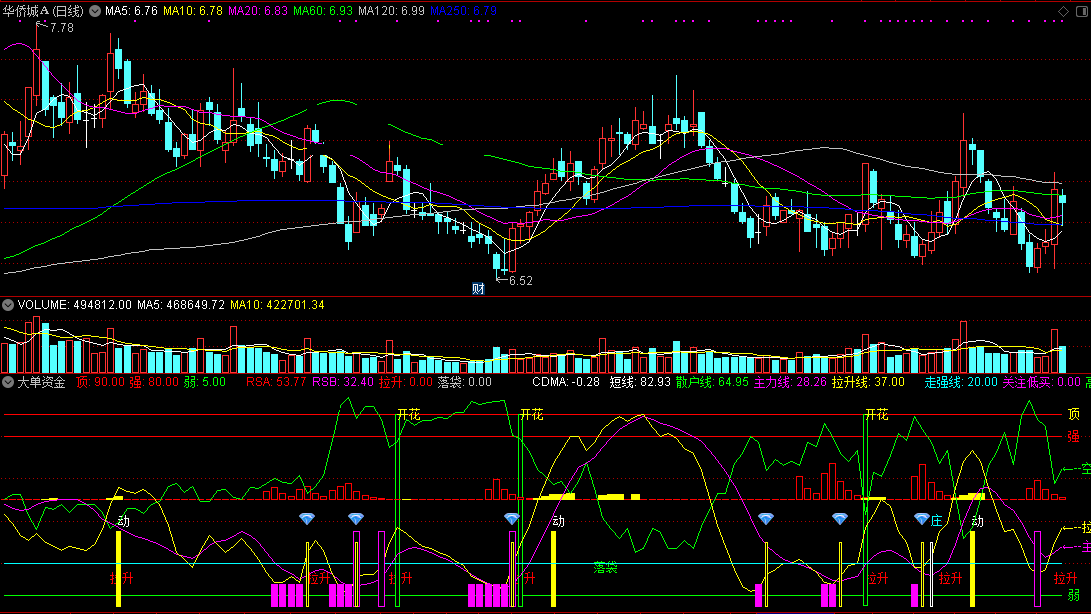This screenshot has width=1091, height=614.
Task: Click the MA120: 6.99 moving average label
Action: [391, 11]
